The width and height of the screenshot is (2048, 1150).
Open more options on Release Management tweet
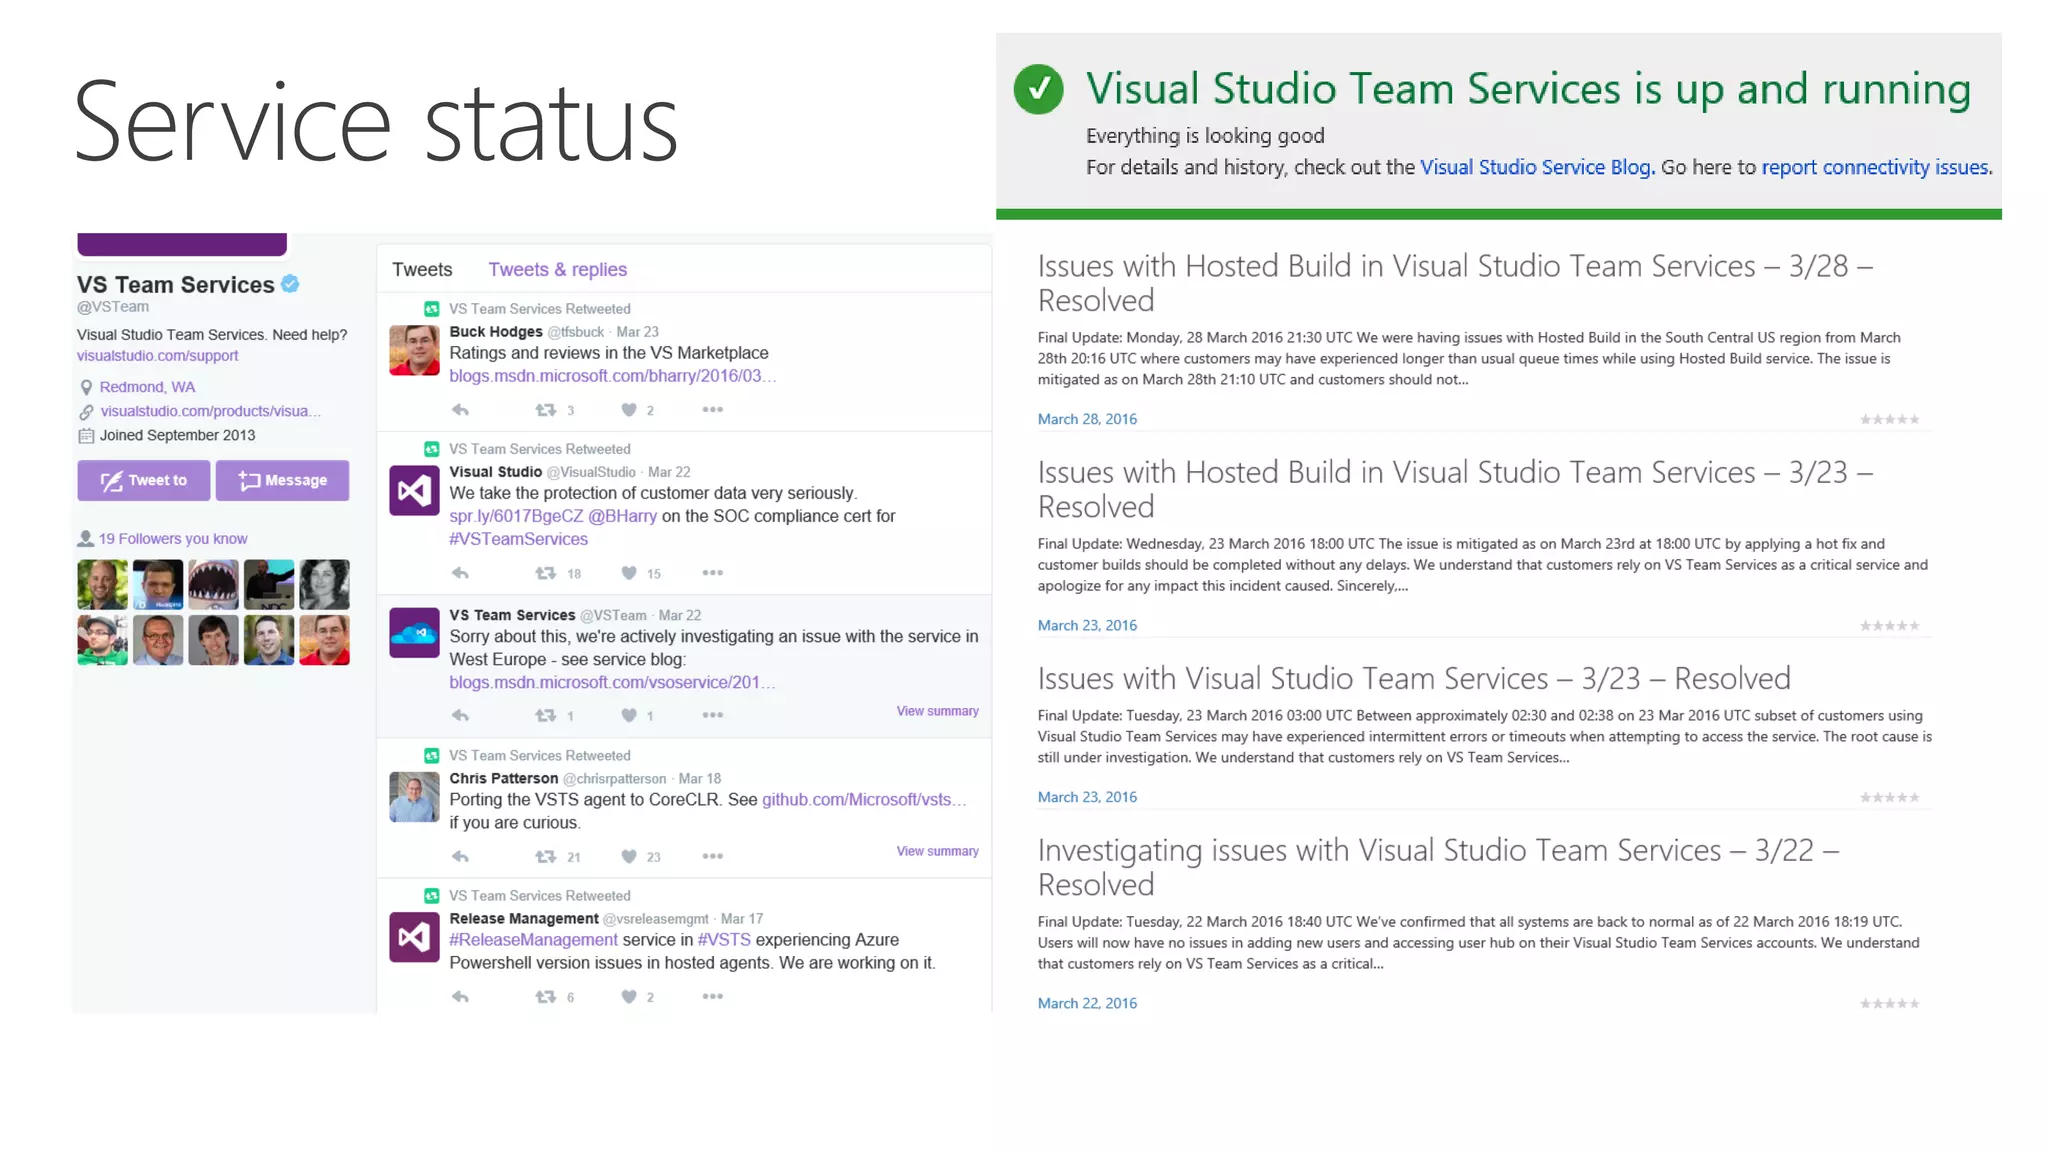pyautogui.click(x=712, y=996)
